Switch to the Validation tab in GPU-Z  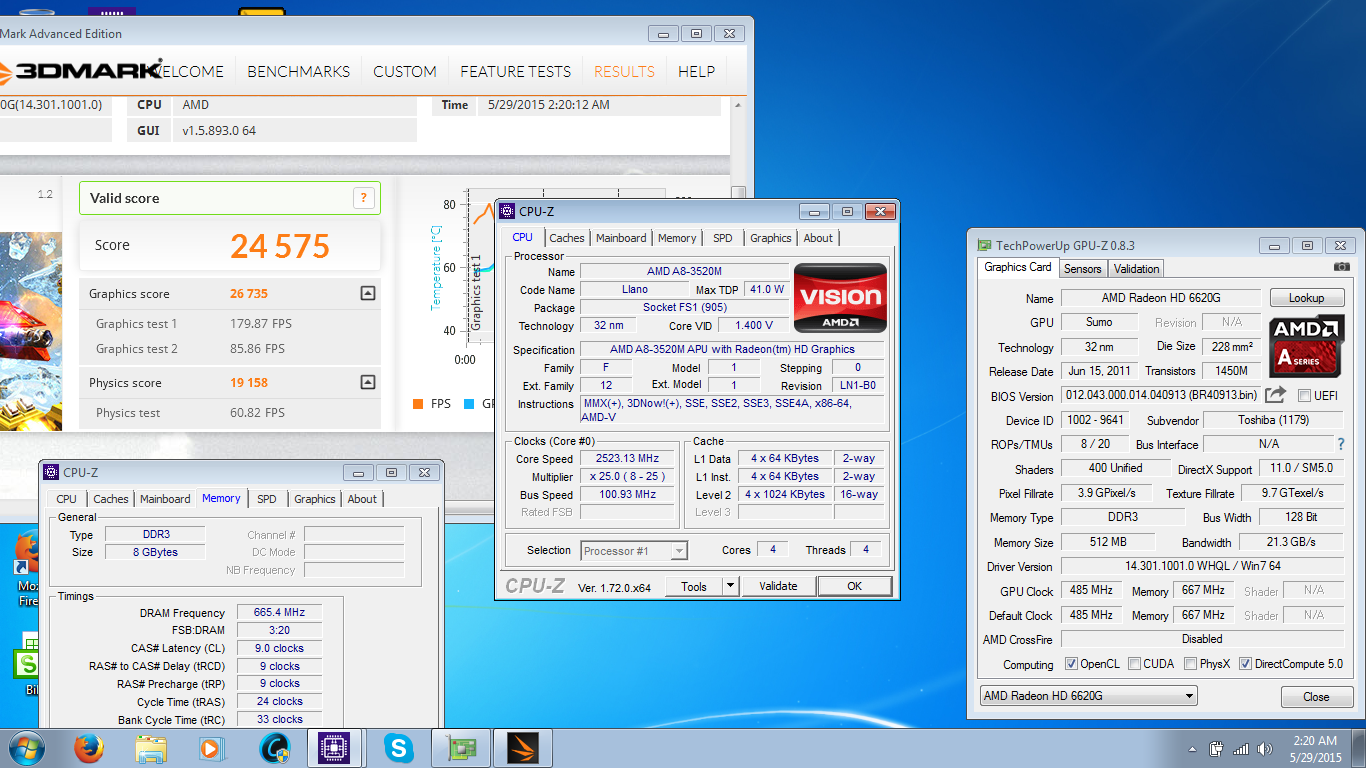[x=1136, y=268]
